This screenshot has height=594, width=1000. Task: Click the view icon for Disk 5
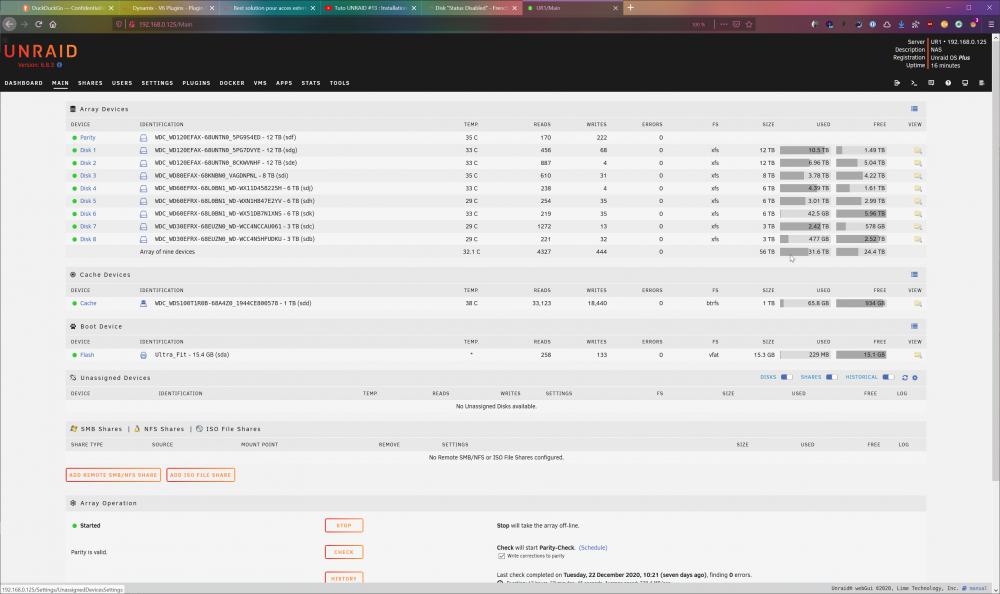pyautogui.click(x=918, y=202)
